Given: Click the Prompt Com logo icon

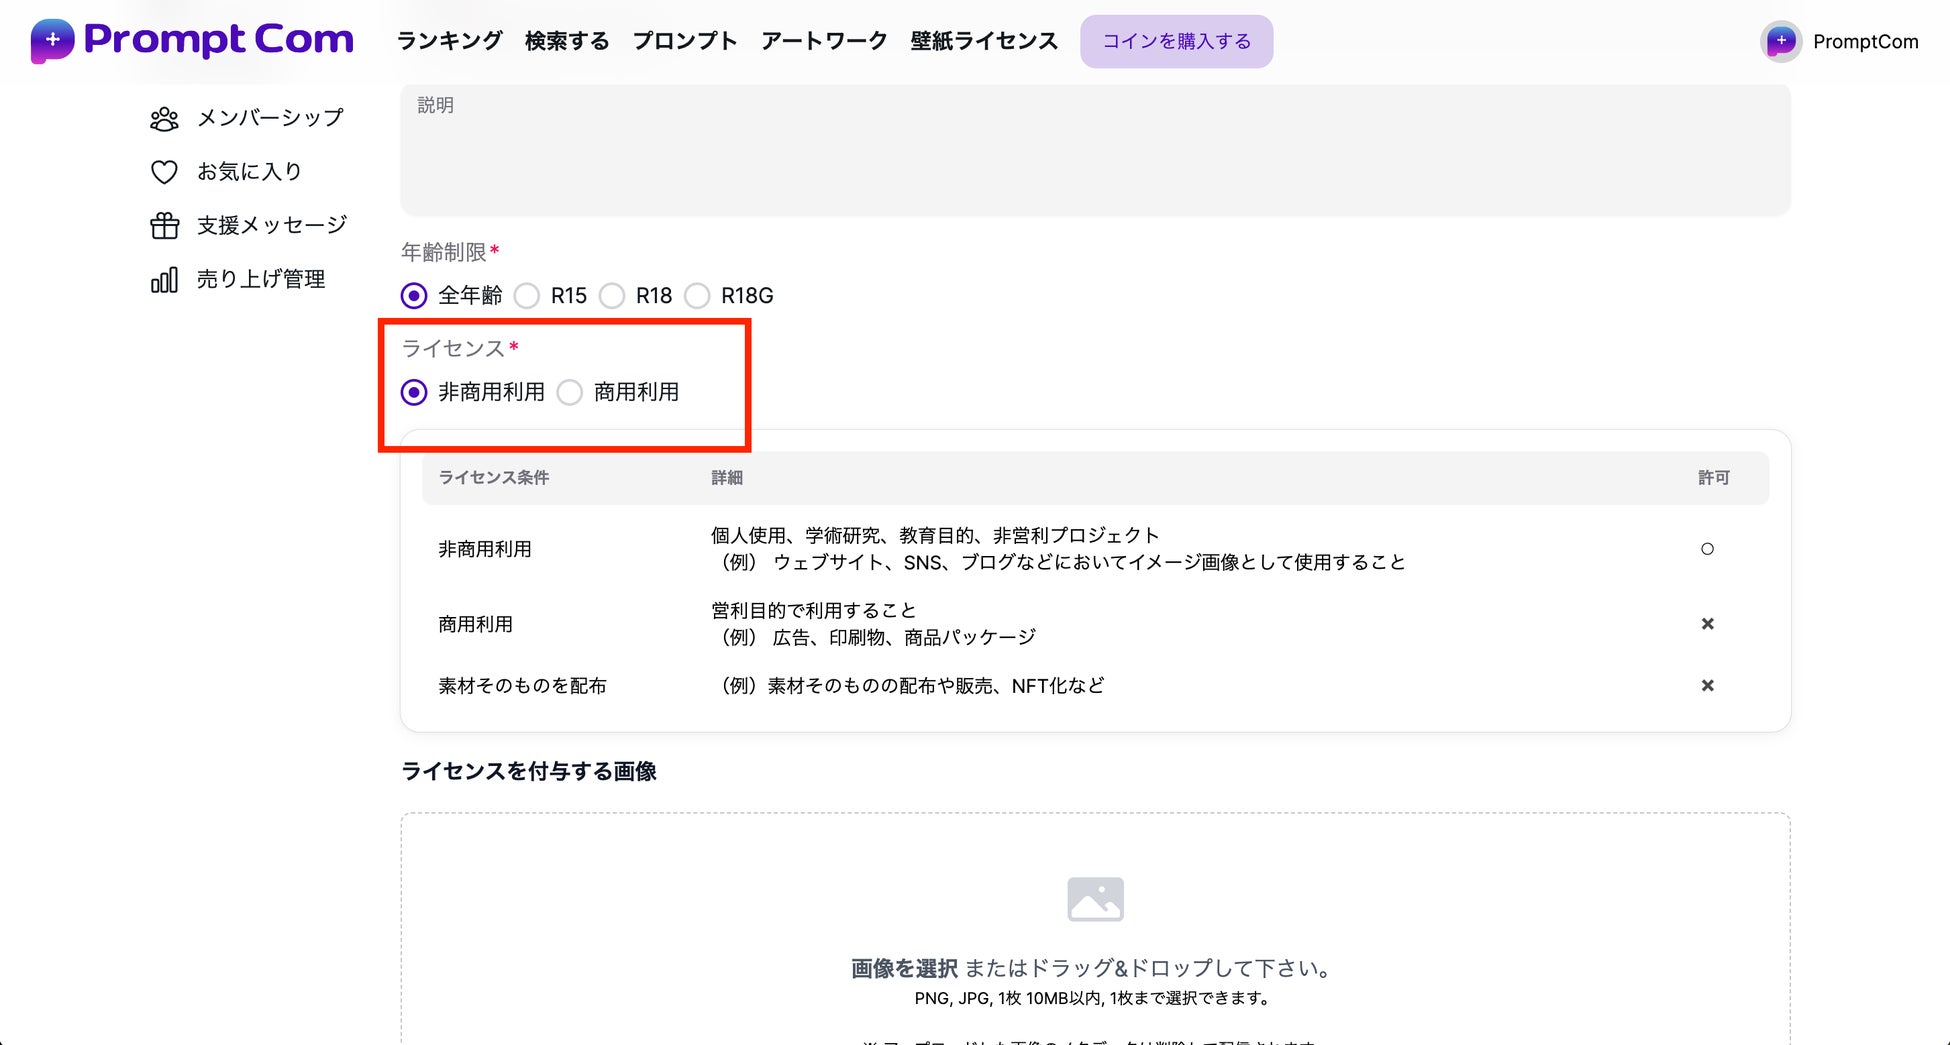Looking at the screenshot, I should pos(52,41).
